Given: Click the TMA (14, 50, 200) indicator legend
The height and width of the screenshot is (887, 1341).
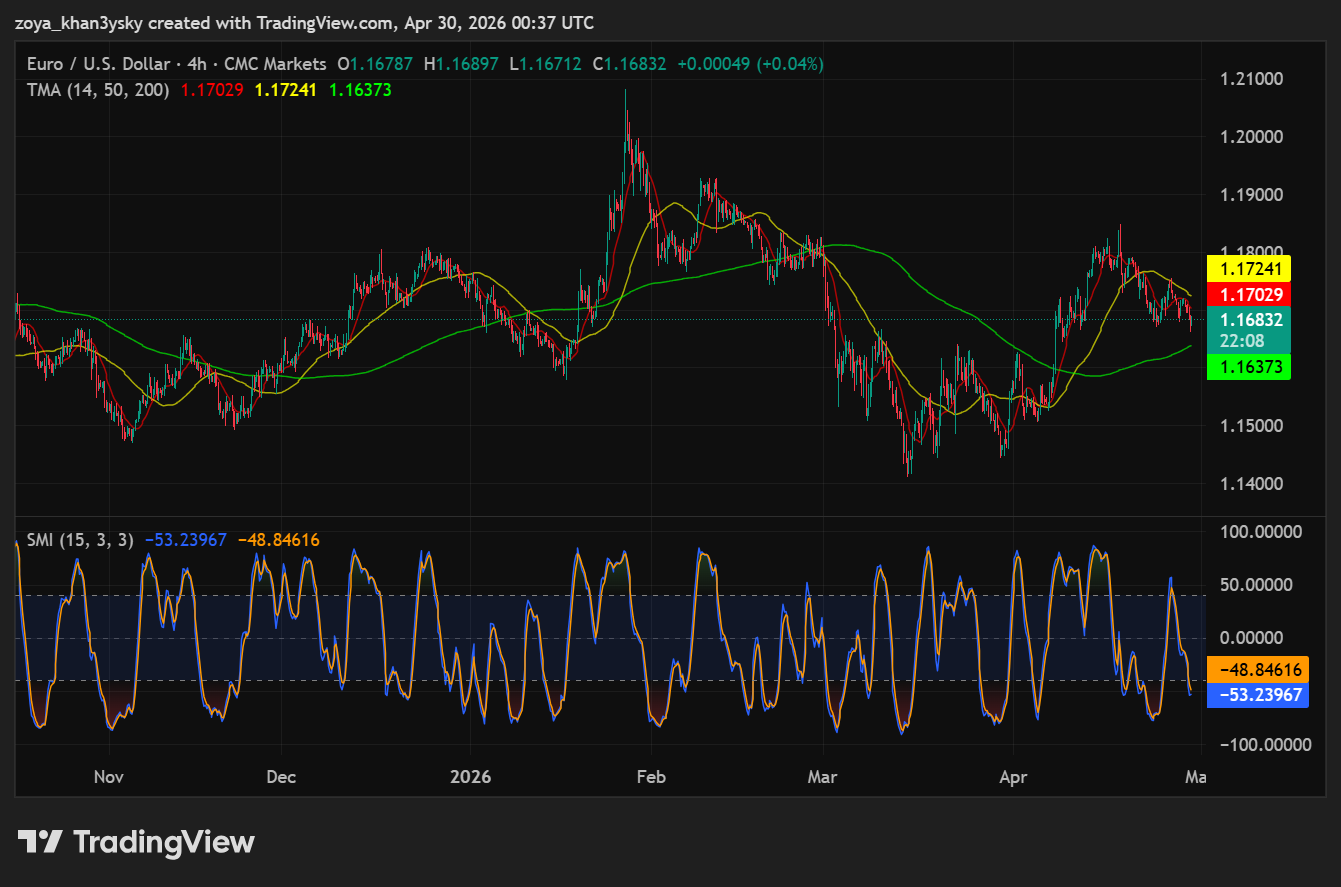Looking at the screenshot, I should (x=98, y=90).
